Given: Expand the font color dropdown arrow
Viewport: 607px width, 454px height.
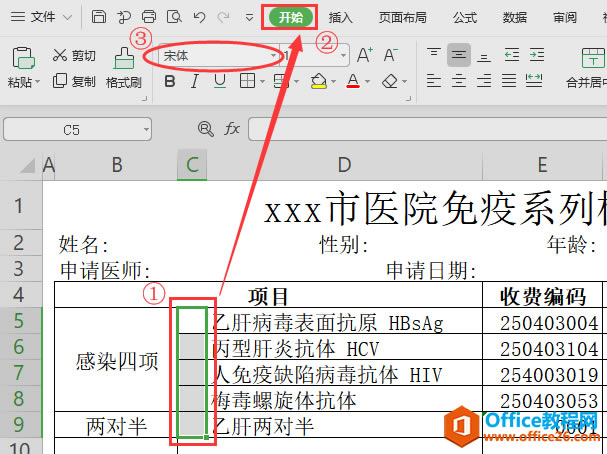Looking at the screenshot, I should (367, 82).
